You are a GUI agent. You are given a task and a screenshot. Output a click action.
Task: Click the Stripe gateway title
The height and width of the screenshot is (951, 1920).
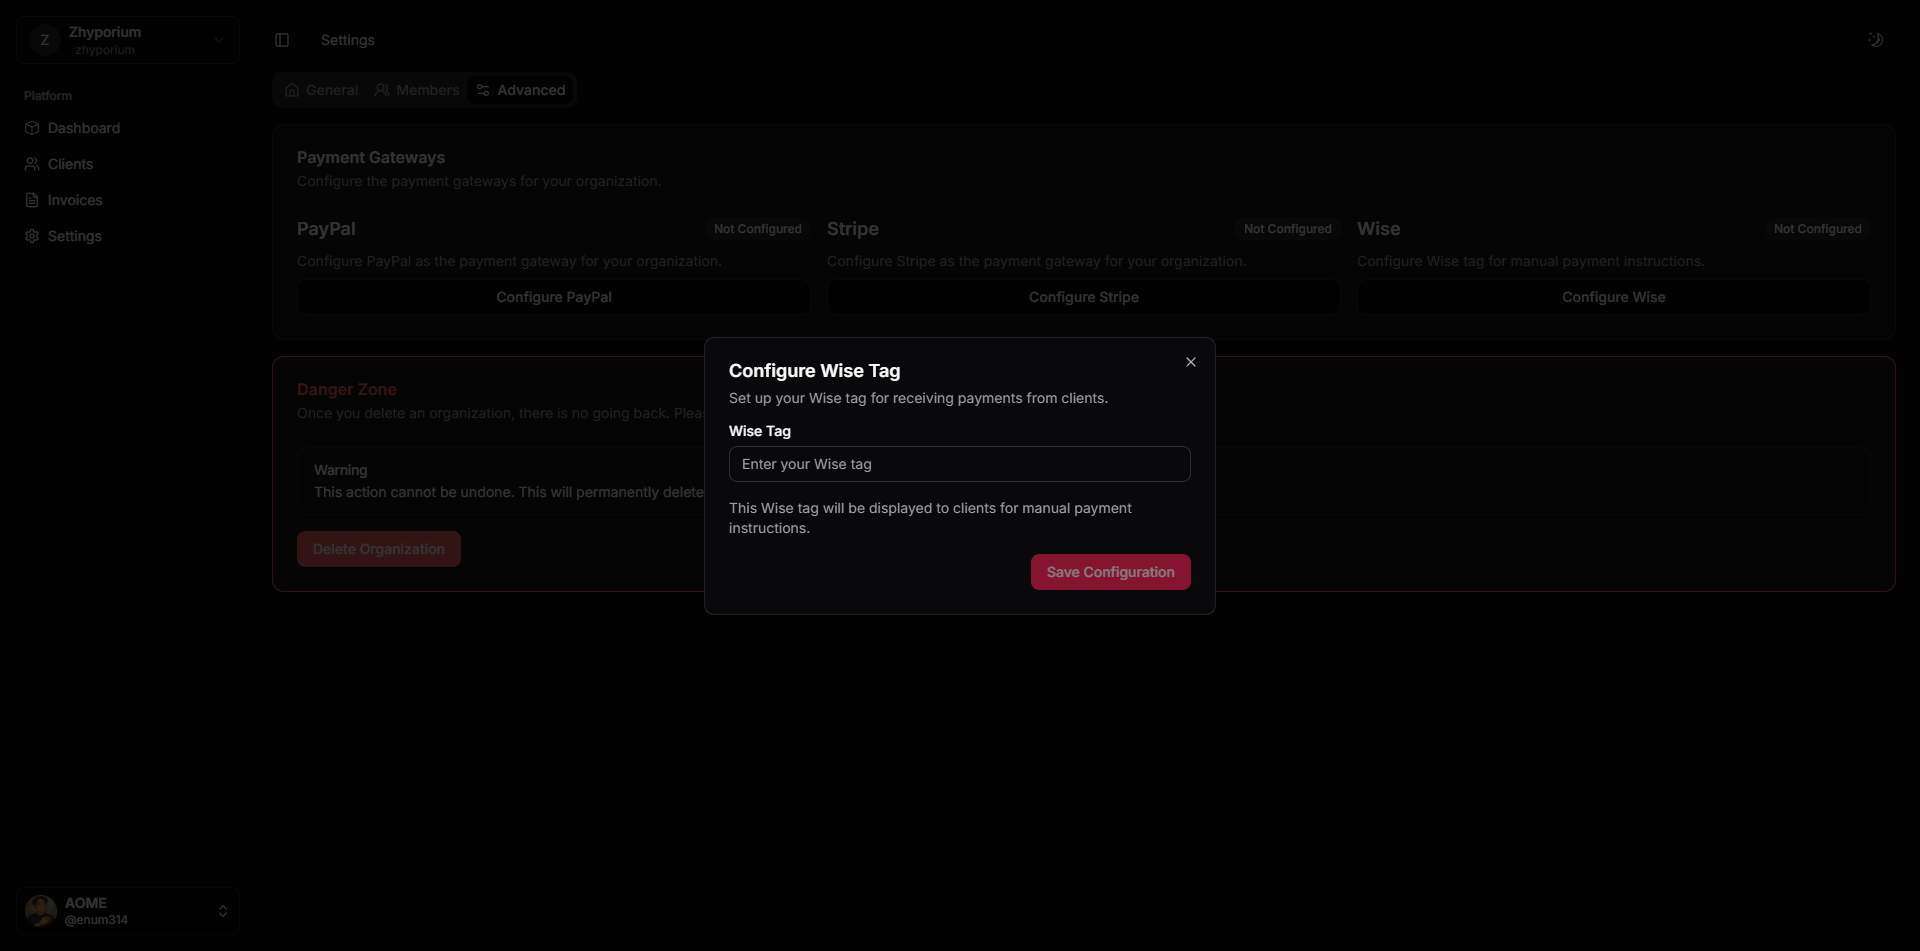tap(853, 229)
